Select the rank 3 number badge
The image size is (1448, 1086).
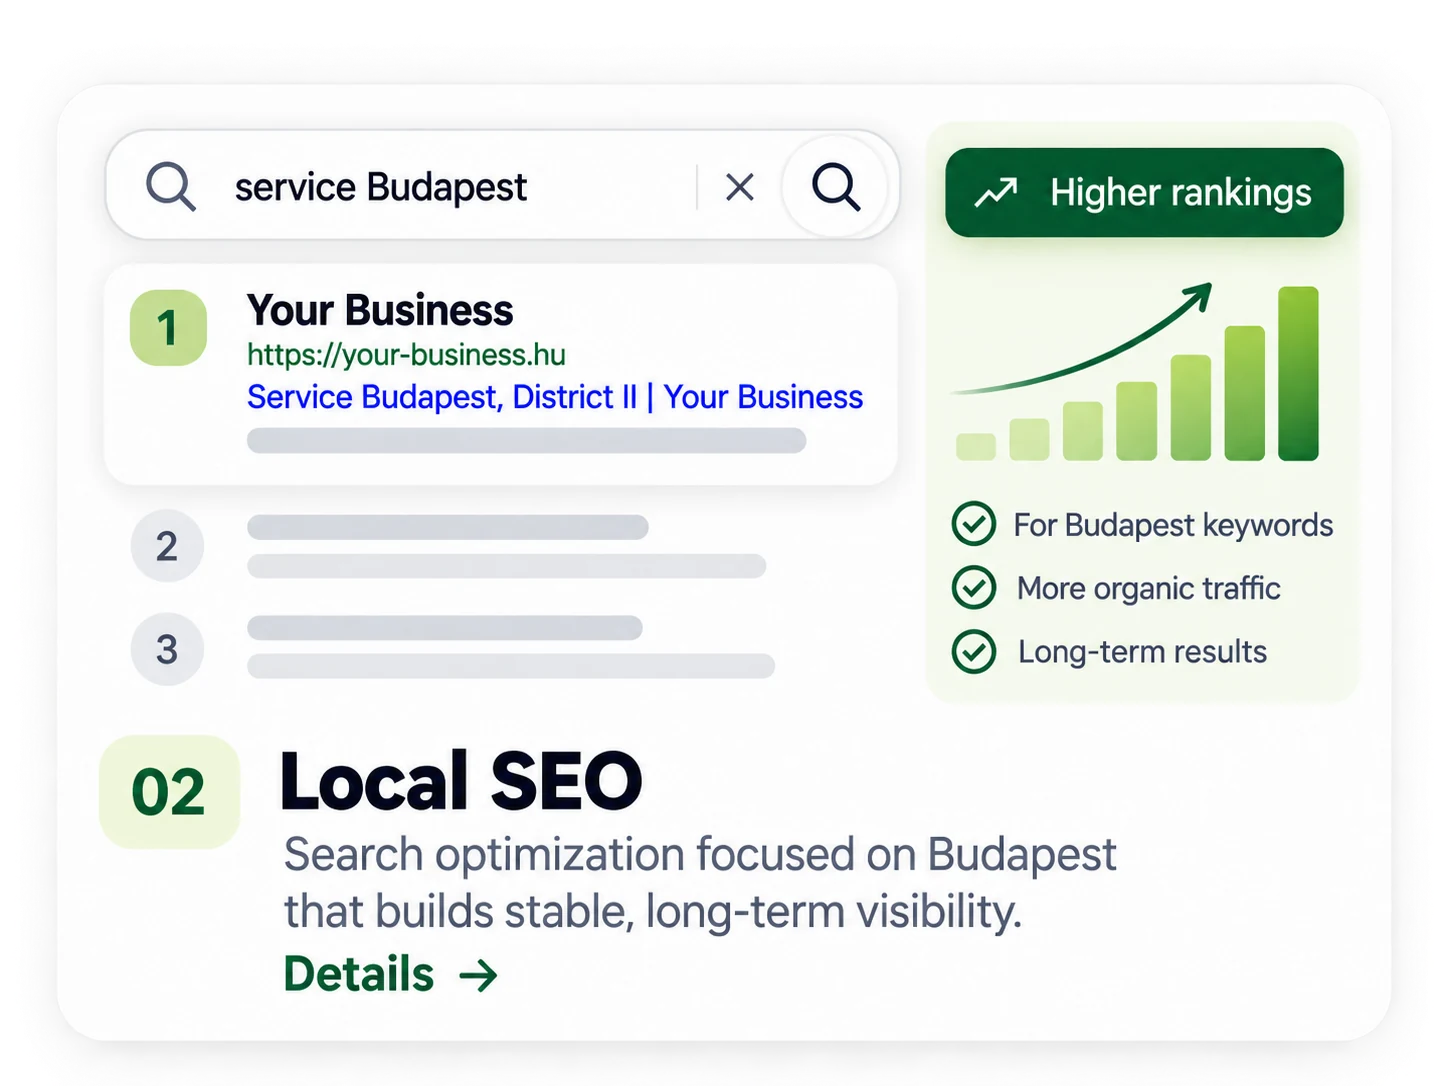(x=167, y=649)
